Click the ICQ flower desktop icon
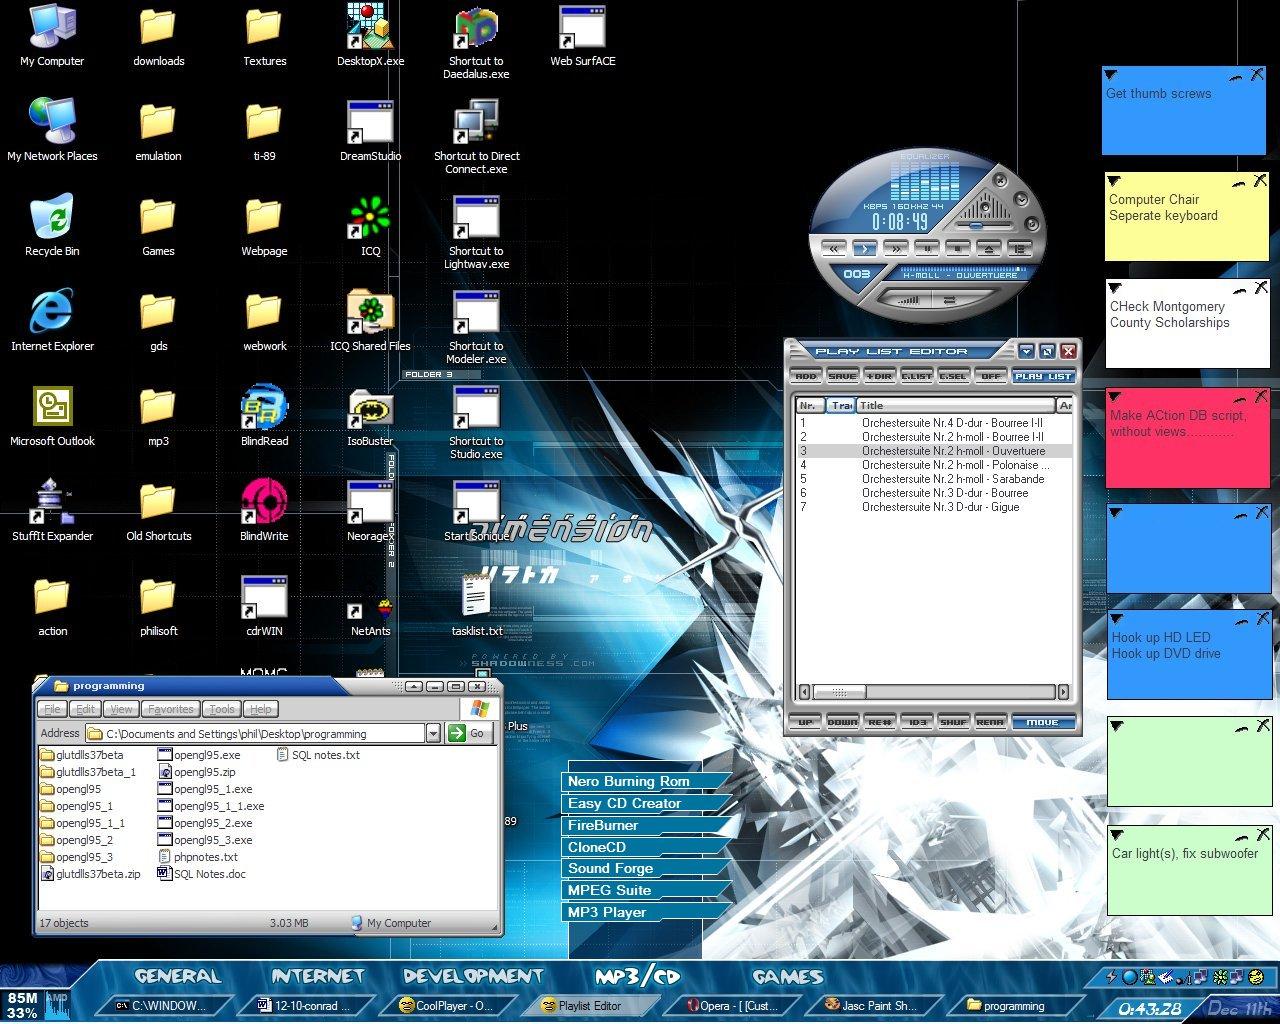Image resolution: width=1280 pixels, height=1024 pixels. [x=370, y=226]
